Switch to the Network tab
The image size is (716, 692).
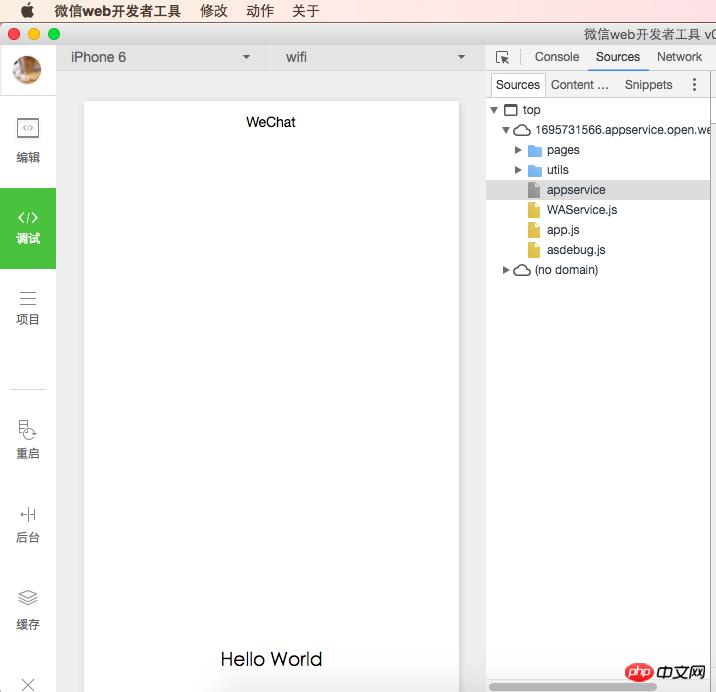(679, 57)
